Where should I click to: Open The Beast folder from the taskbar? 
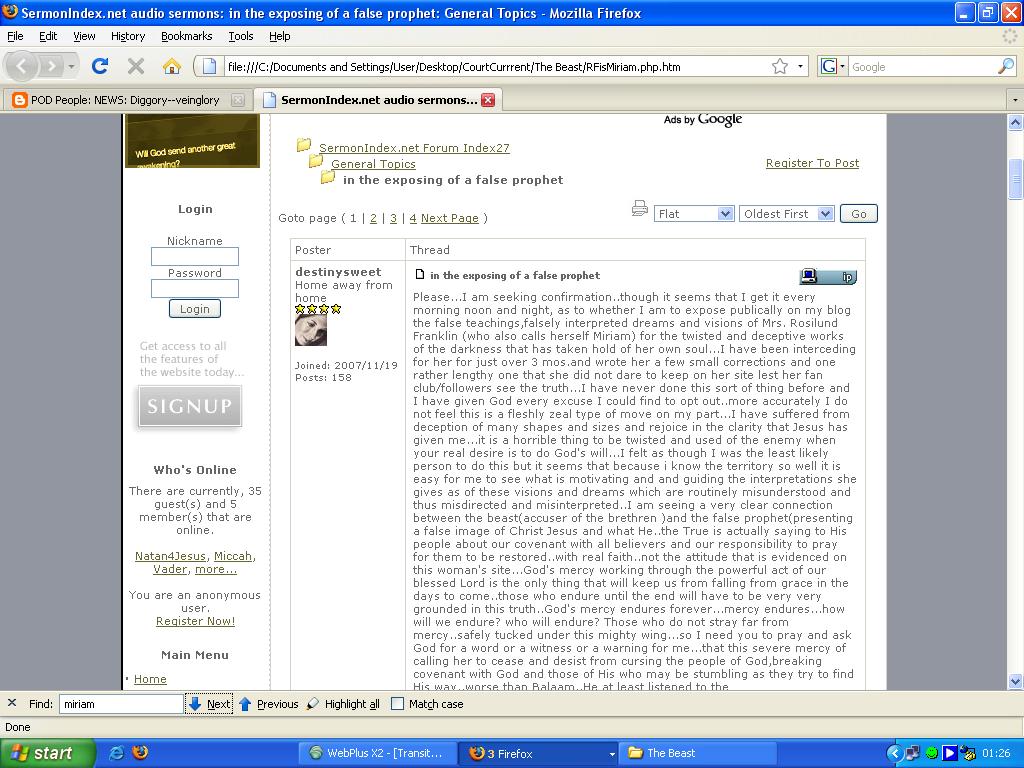[x=697, y=754]
